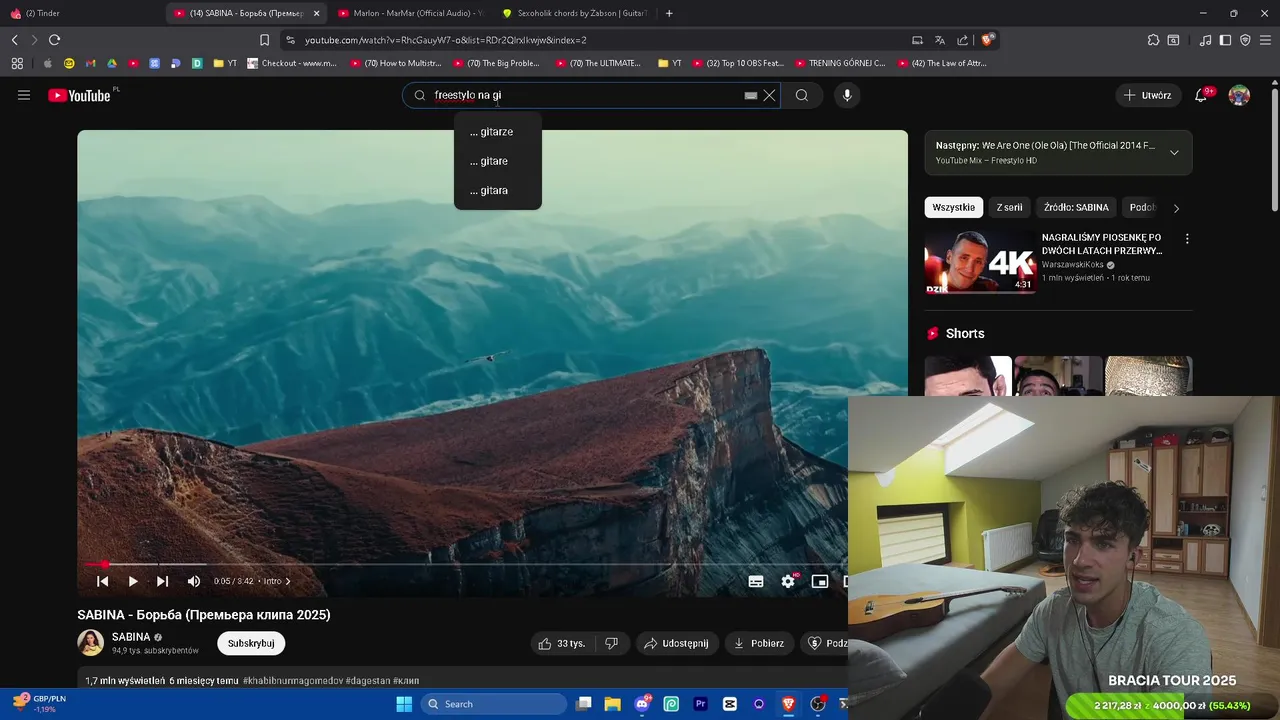1280x720 pixels.
Task: Select the Źródło: SABINA filter chip
Action: tap(1076, 207)
